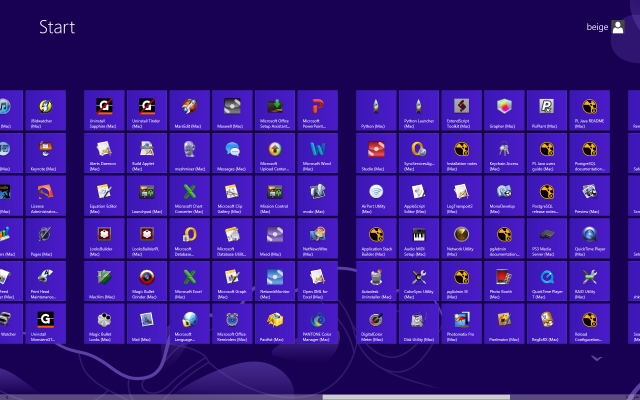
Task: Launch the Mail (Mac) tile
Action: coord(147,324)
